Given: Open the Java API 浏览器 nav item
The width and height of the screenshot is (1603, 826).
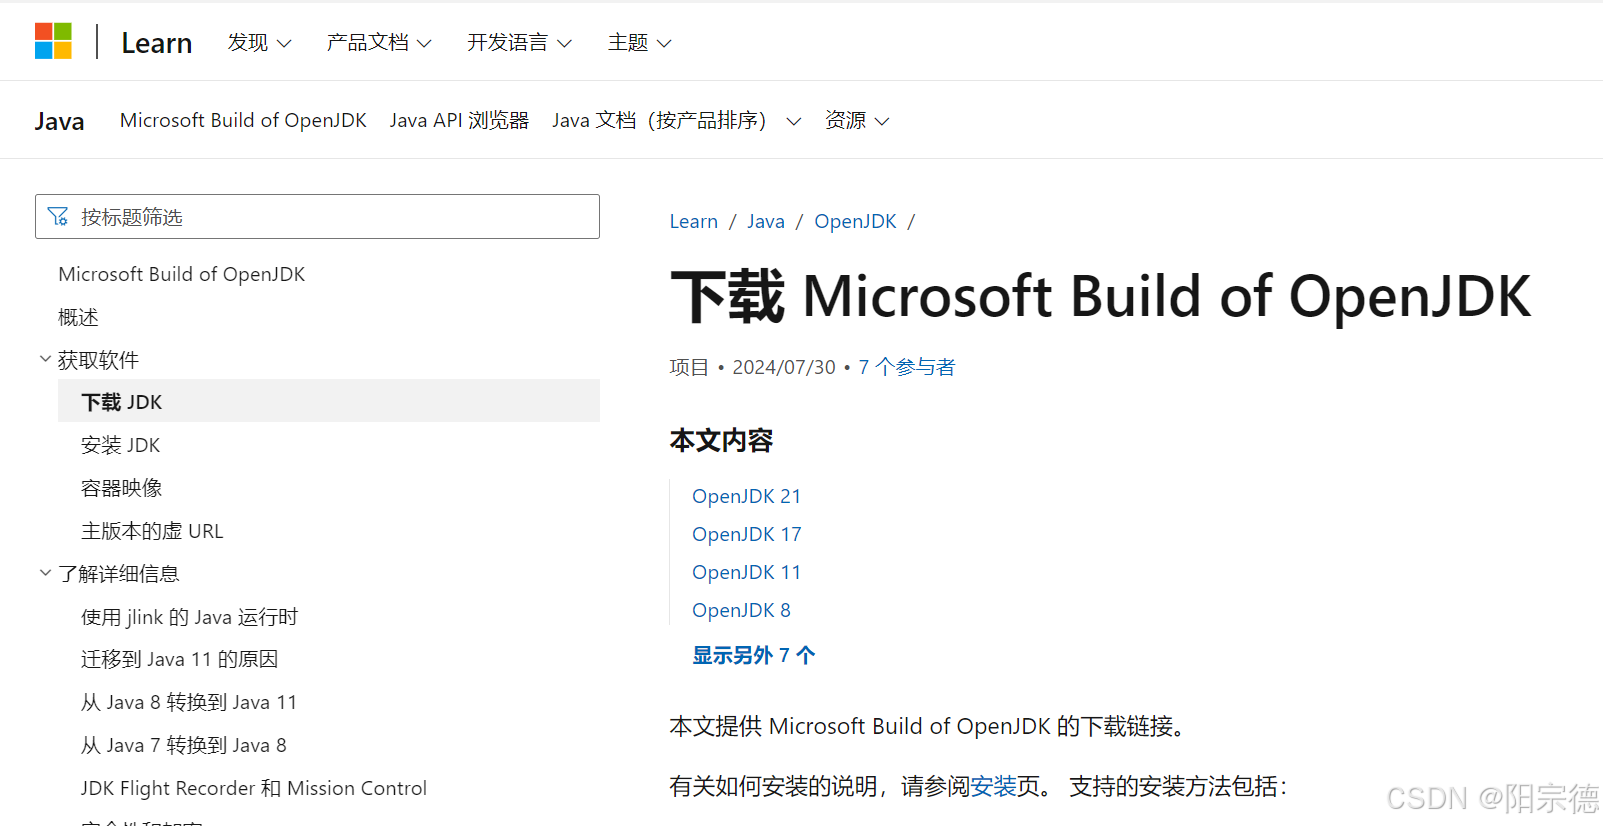Looking at the screenshot, I should coord(459,120).
